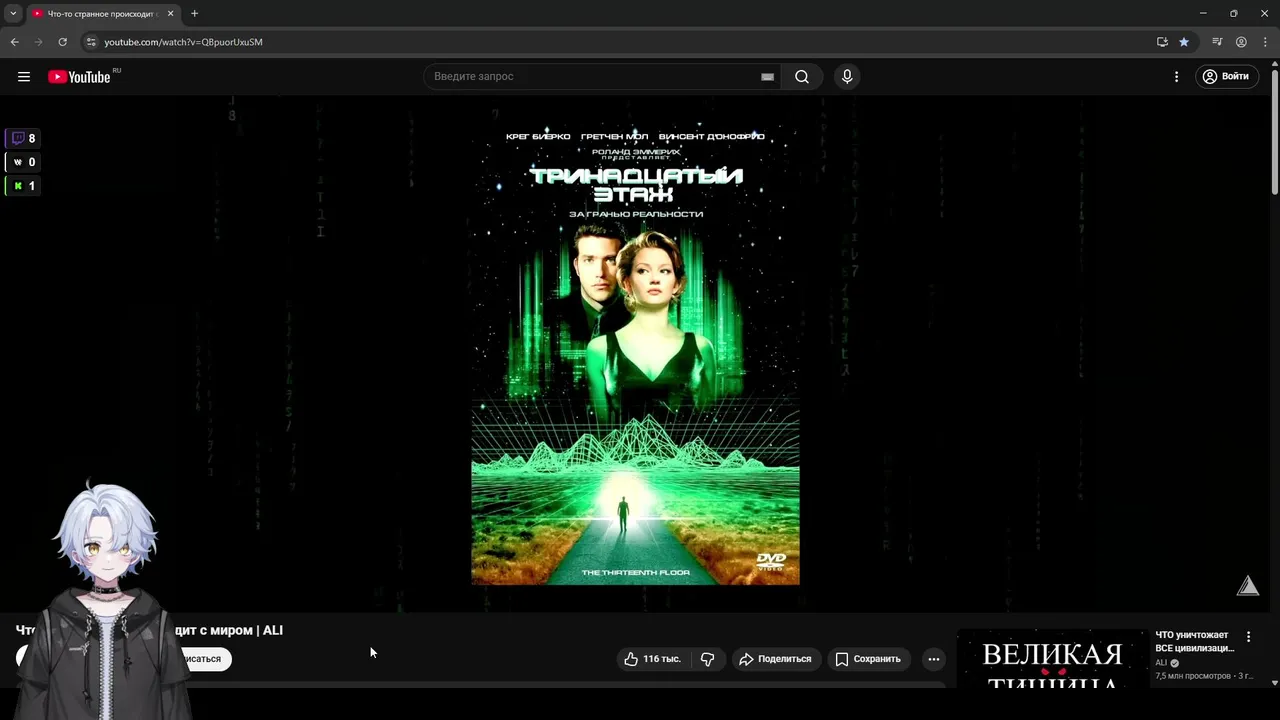The width and height of the screenshot is (1280, 720).
Task: Click the counter overlay showing 0
Action: tap(23, 162)
